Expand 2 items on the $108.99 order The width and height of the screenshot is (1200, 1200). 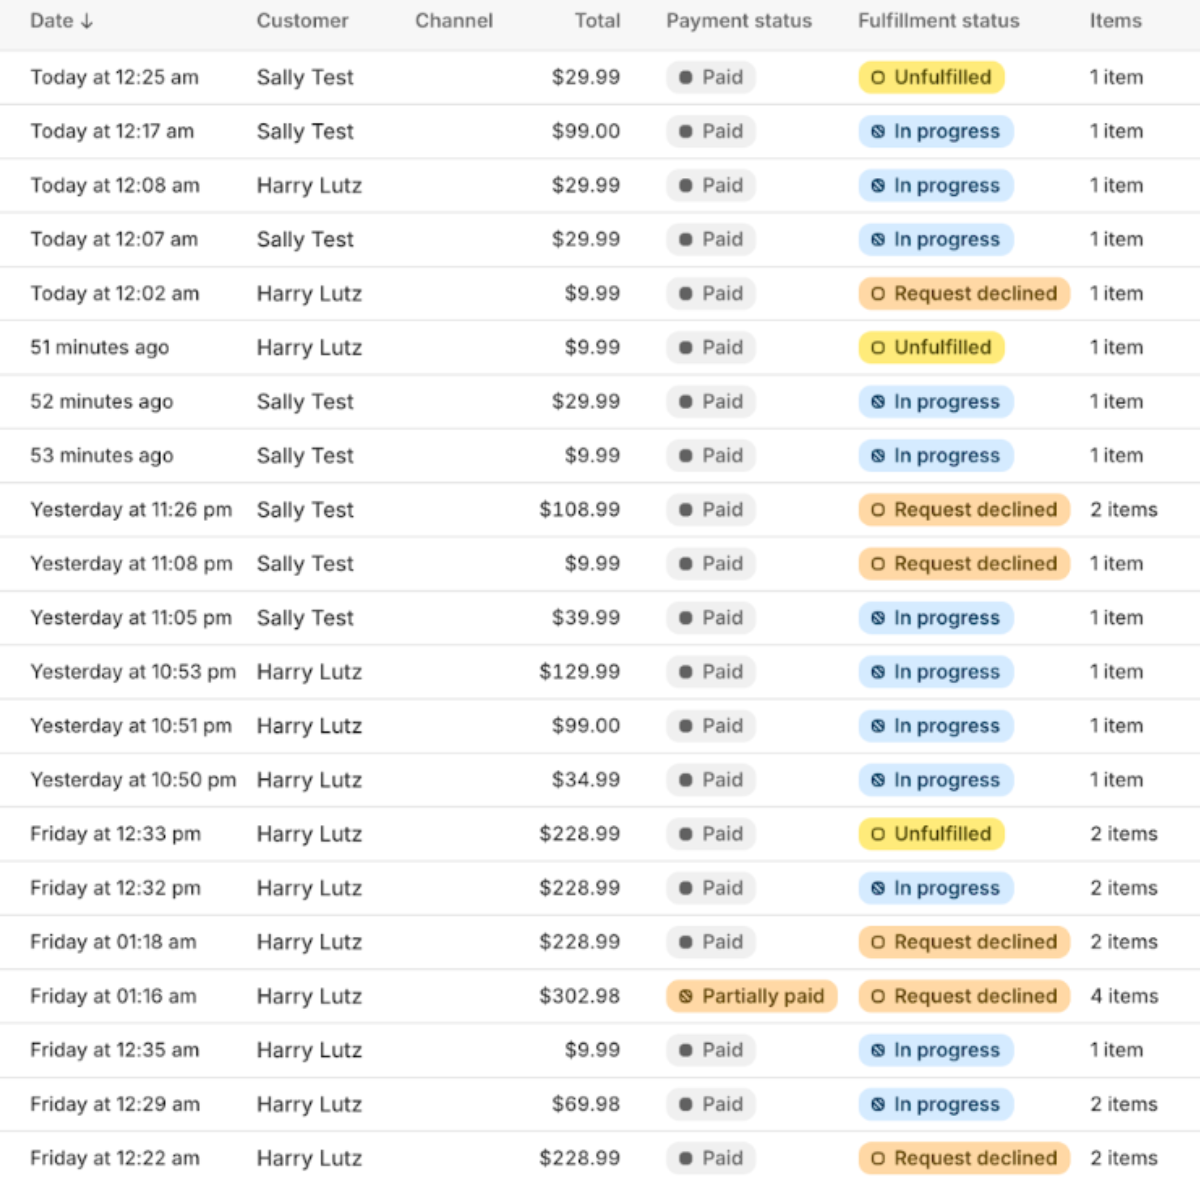click(x=1124, y=510)
